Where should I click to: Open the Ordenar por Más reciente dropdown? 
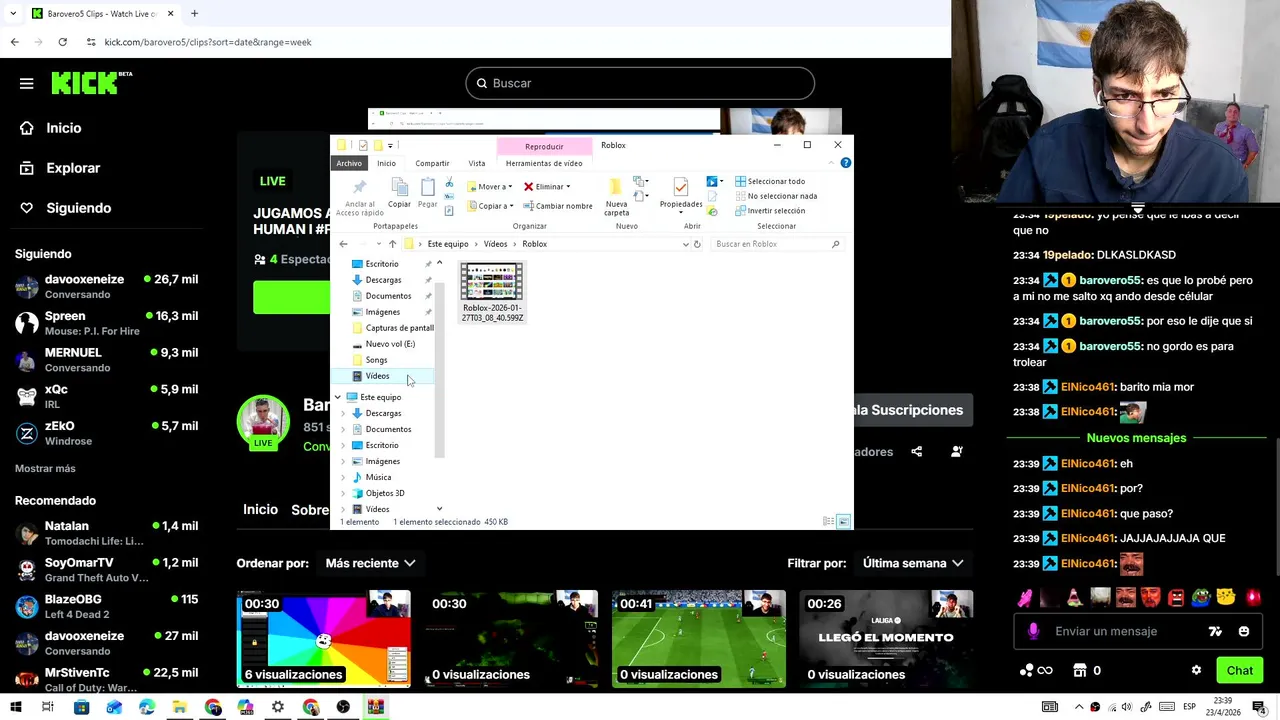pyautogui.click(x=370, y=563)
